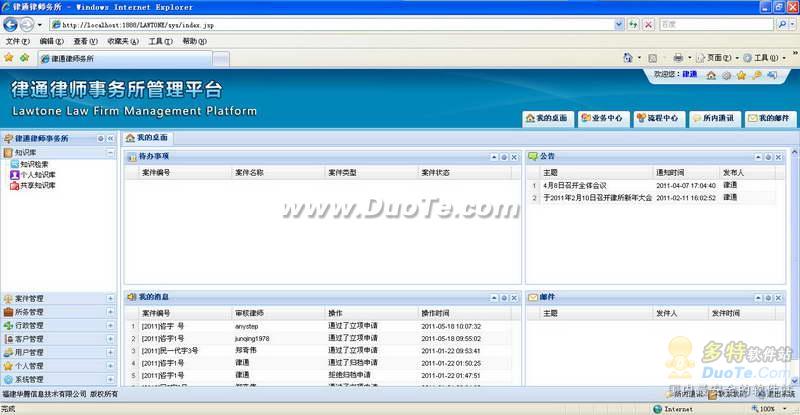Open the IE Favorites star icon
The height and width of the screenshot is (415, 800).
point(9,58)
